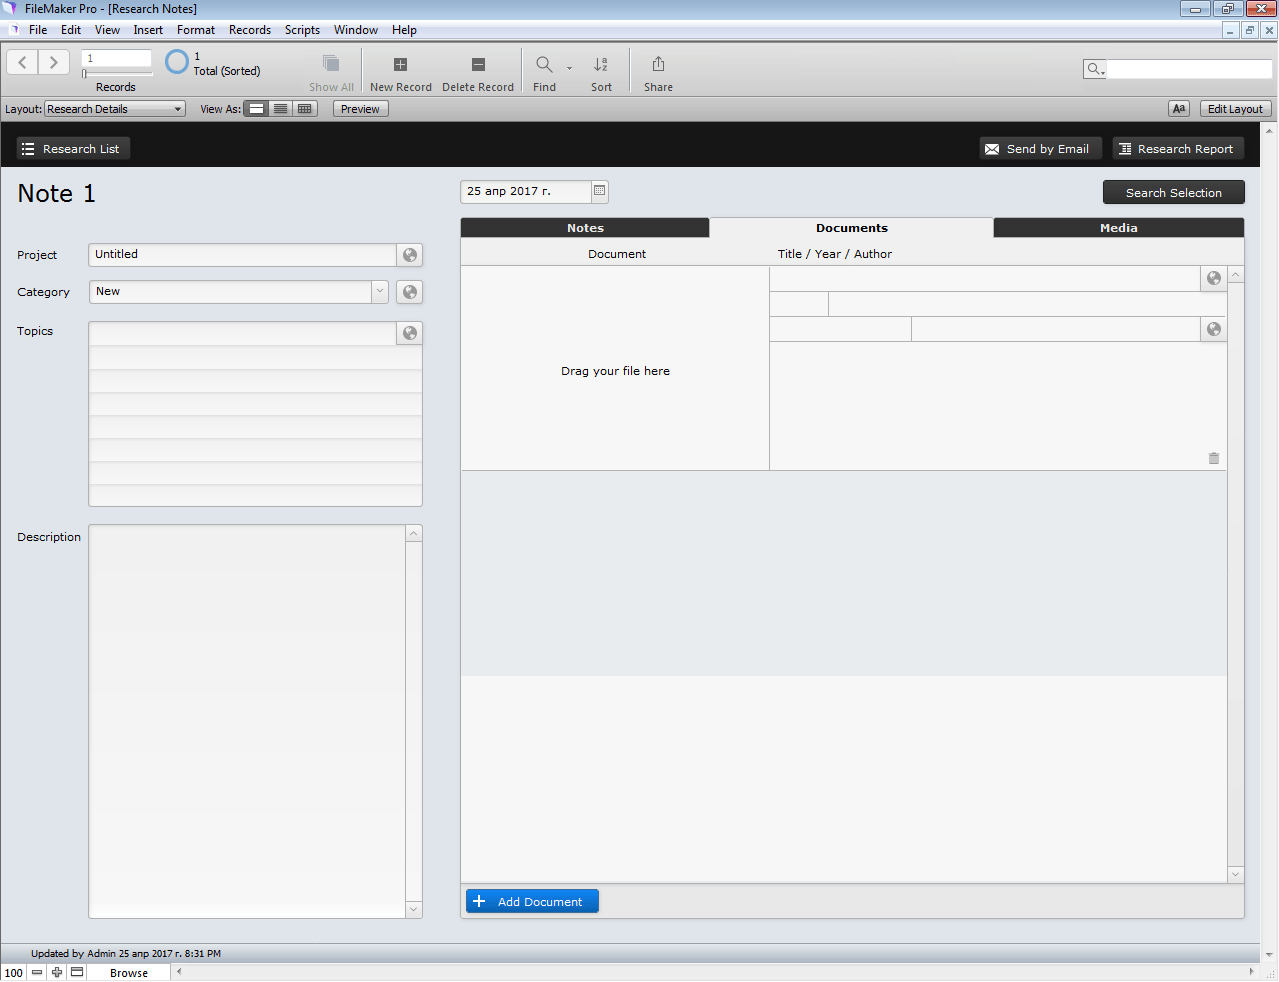Viewport: 1279px width, 982px height.
Task: Open the File menu
Action: (x=38, y=30)
